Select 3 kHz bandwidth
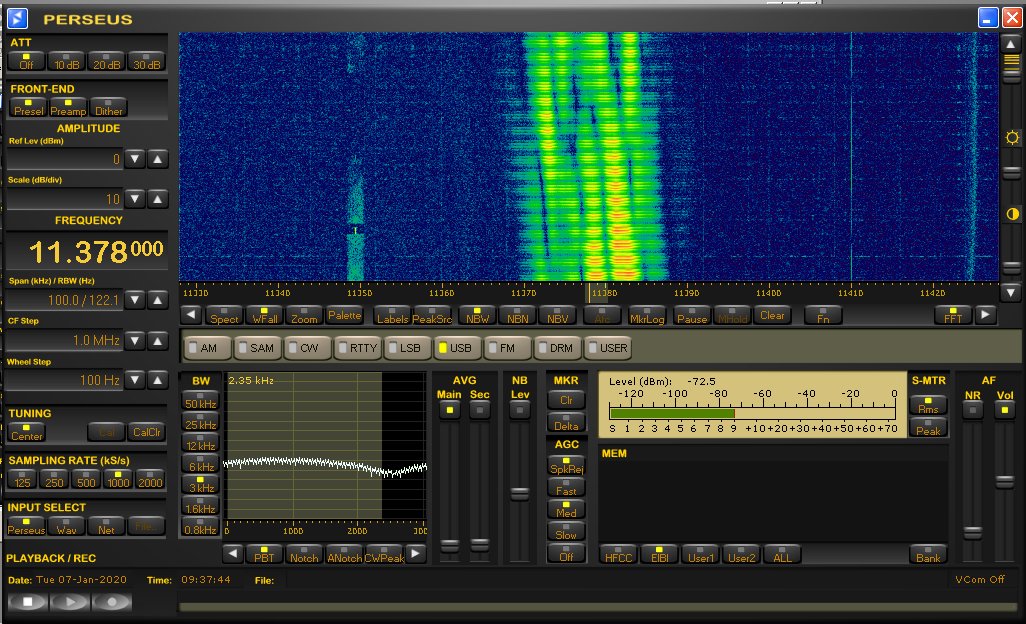This screenshot has height=624, width=1026. click(x=200, y=485)
